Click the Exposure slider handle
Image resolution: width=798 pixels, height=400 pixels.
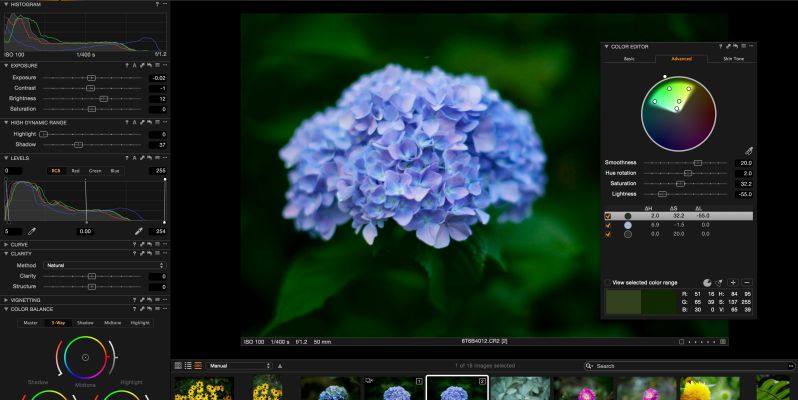pos(91,78)
